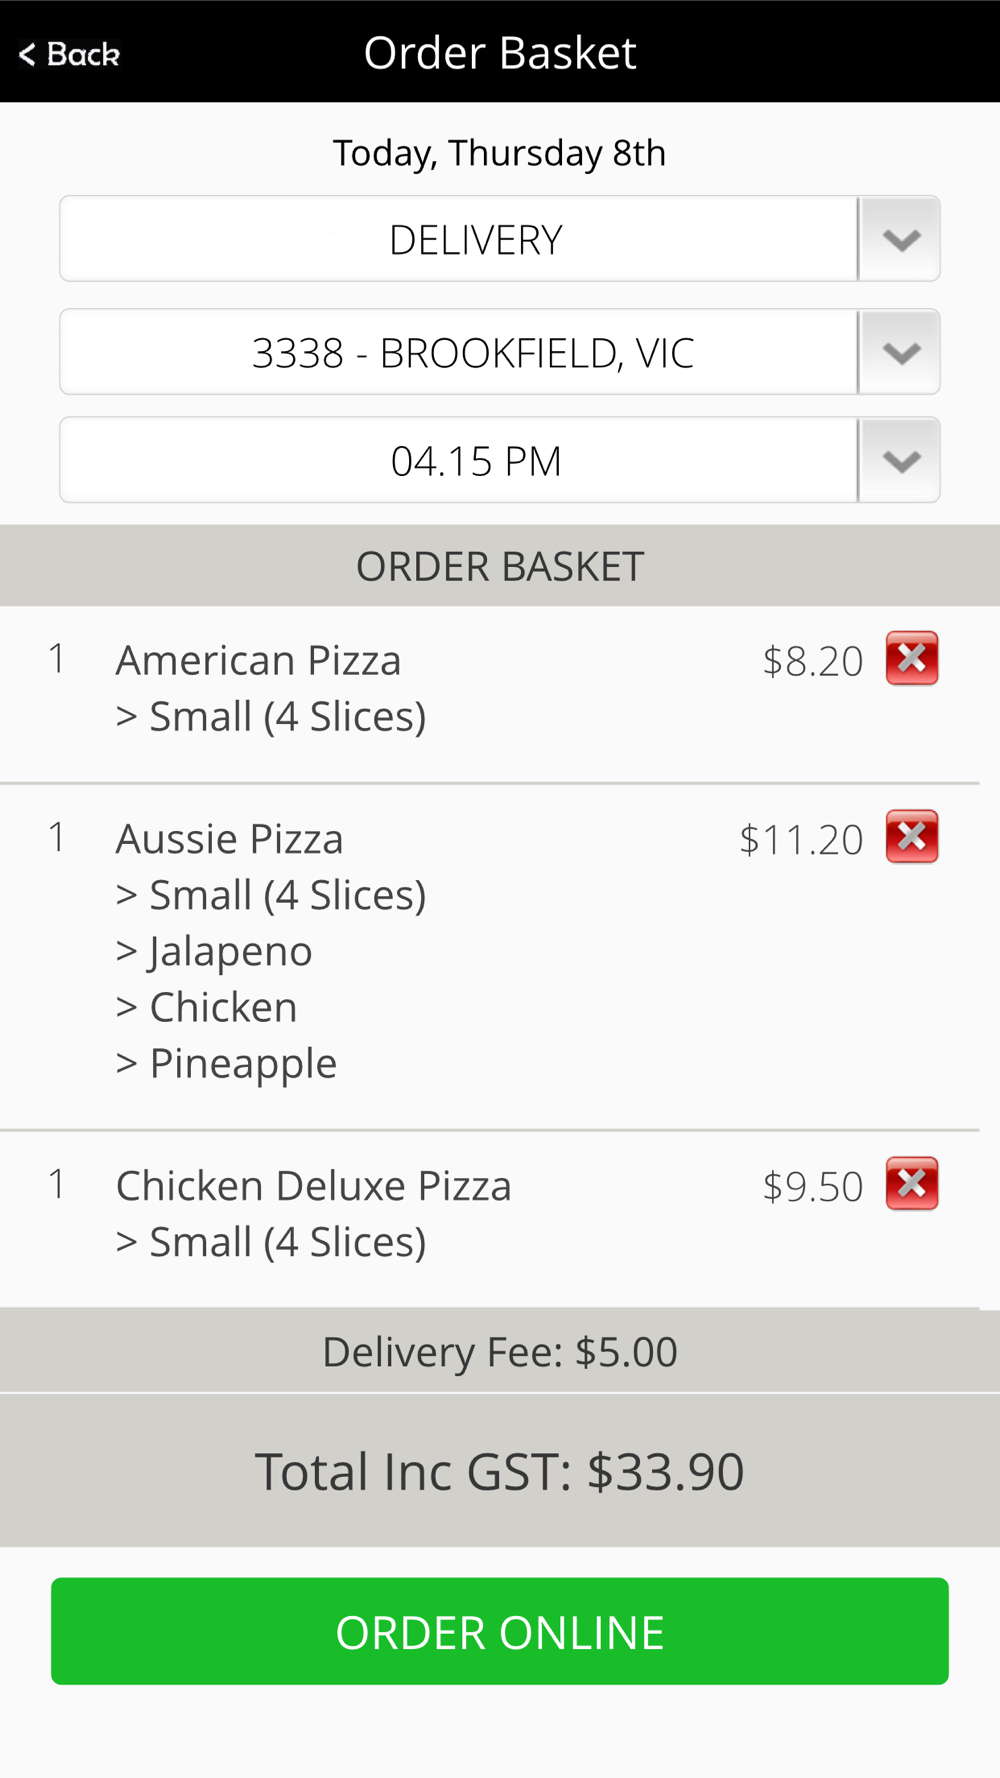Tap the Delivery Fee: $5.00 row
Image resolution: width=1000 pixels, height=1778 pixels.
tap(500, 1352)
